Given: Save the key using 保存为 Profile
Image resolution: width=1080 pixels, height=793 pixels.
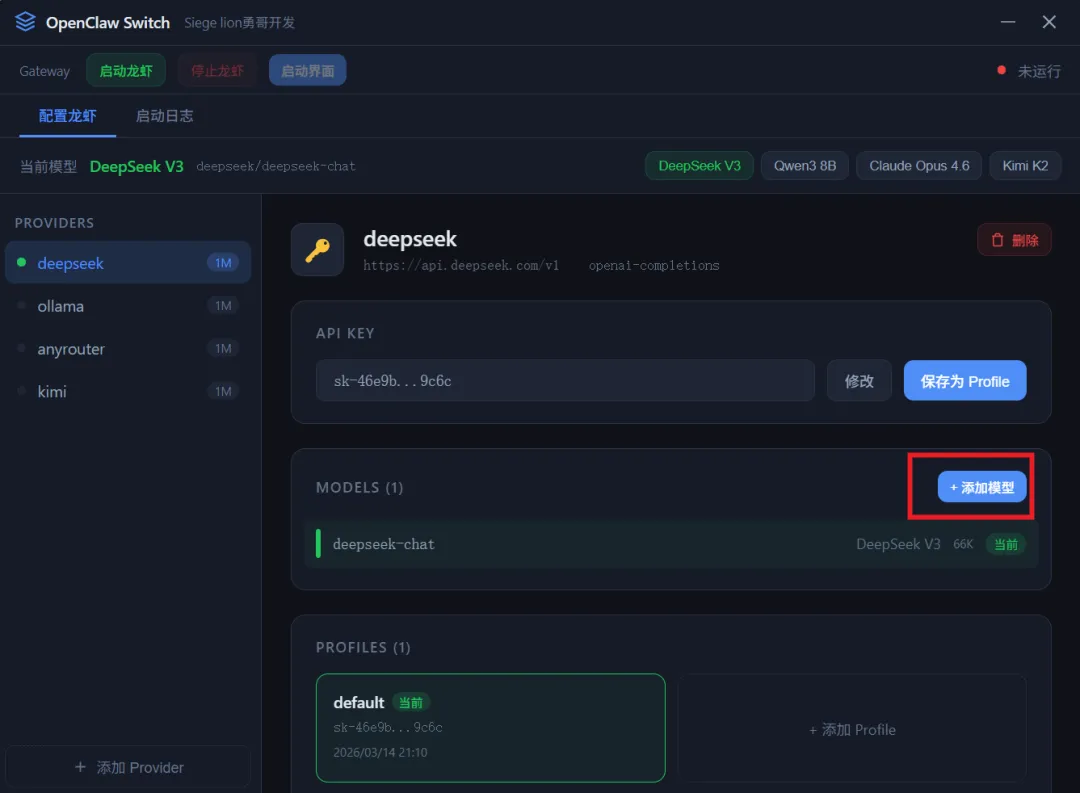Looking at the screenshot, I should tap(965, 380).
